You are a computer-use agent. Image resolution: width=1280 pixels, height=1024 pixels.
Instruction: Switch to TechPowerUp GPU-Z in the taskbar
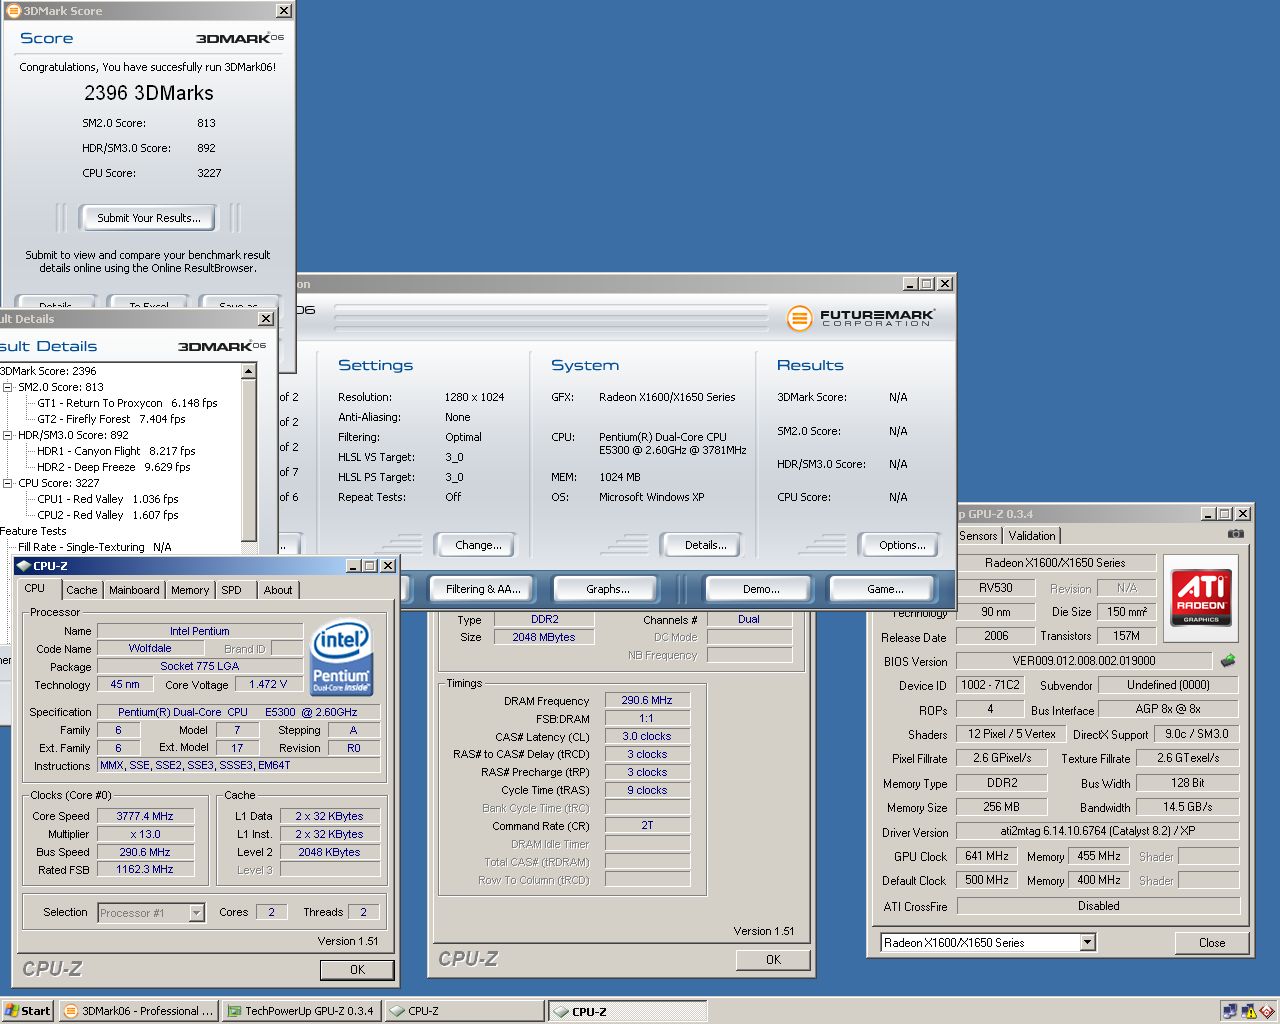(301, 1011)
